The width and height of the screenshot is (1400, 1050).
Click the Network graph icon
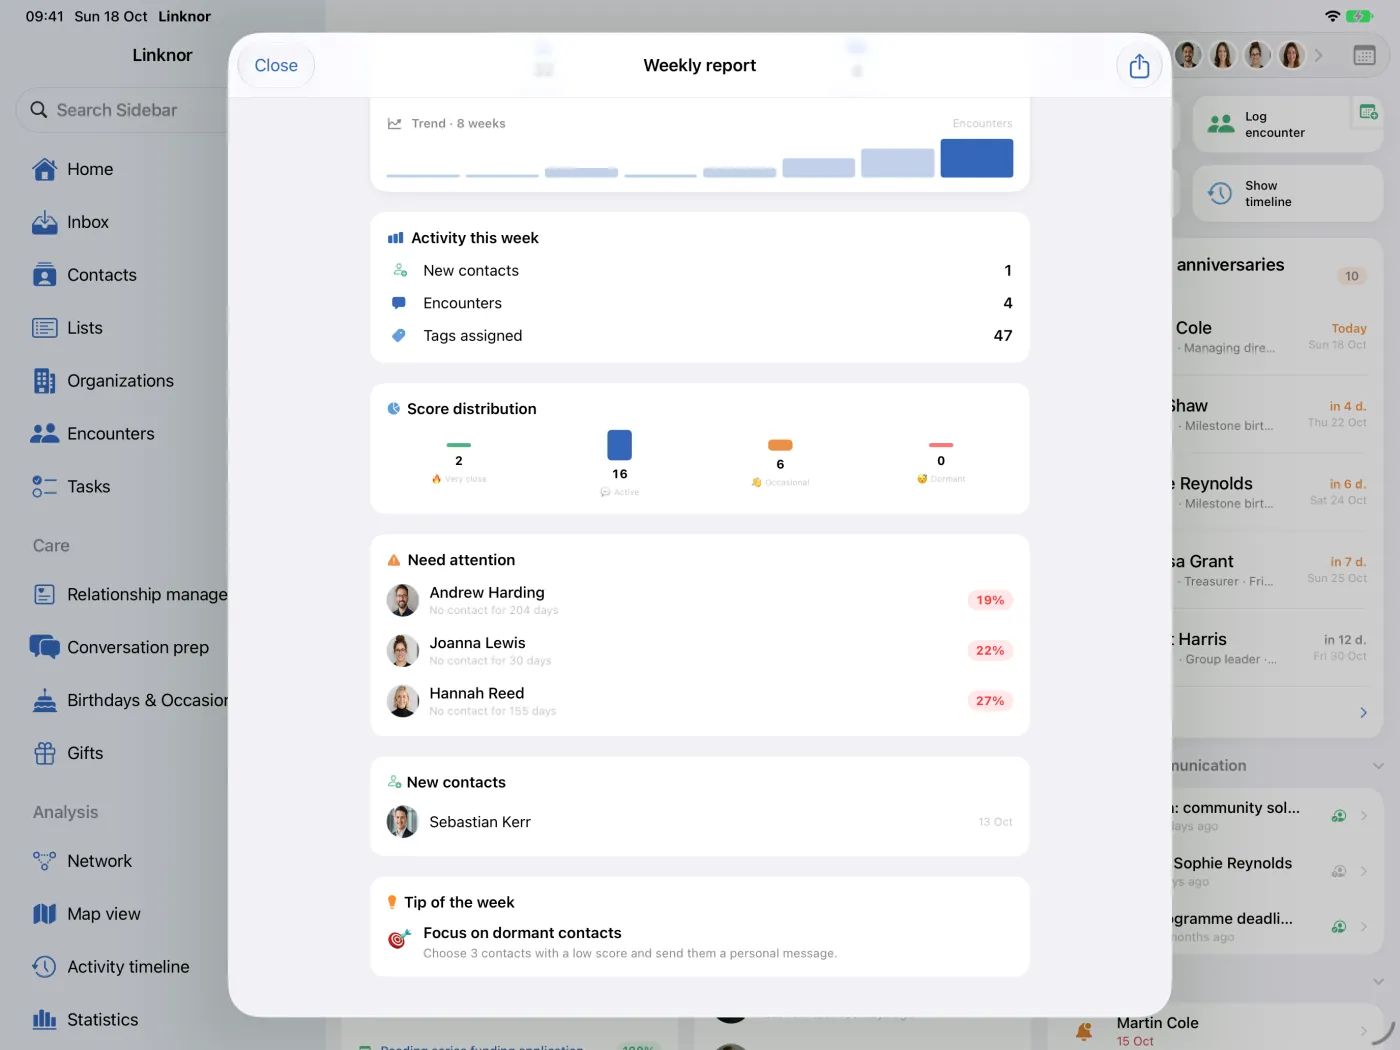coord(45,861)
